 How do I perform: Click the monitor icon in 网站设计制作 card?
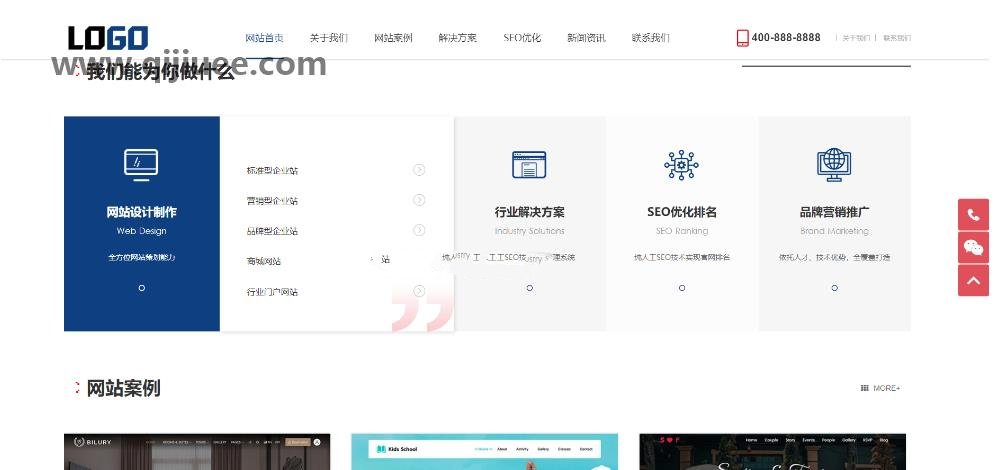click(141, 166)
